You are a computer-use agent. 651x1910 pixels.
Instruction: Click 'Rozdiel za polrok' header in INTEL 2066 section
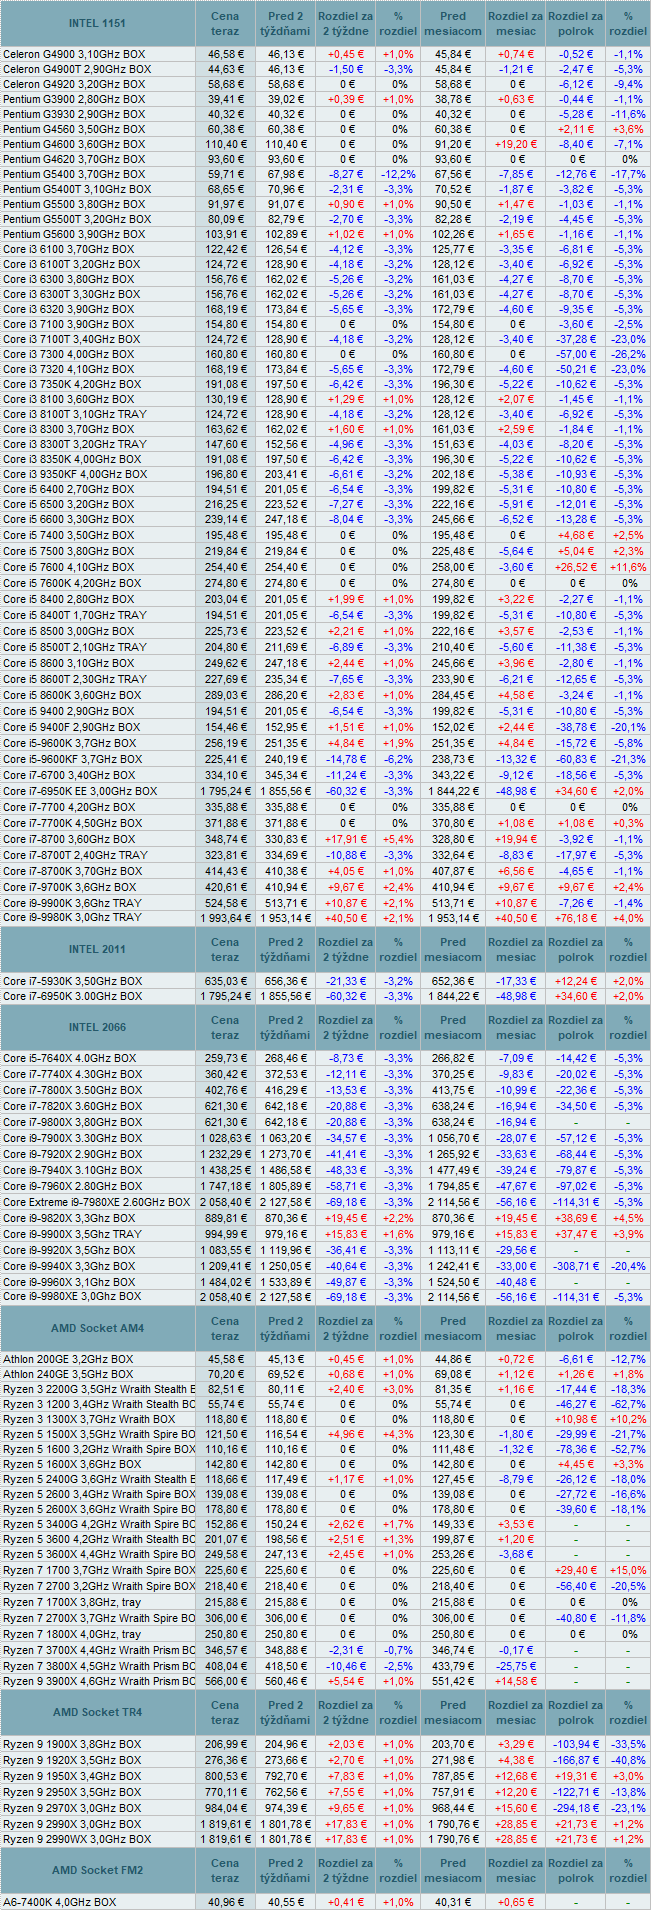pyautogui.click(x=576, y=1028)
